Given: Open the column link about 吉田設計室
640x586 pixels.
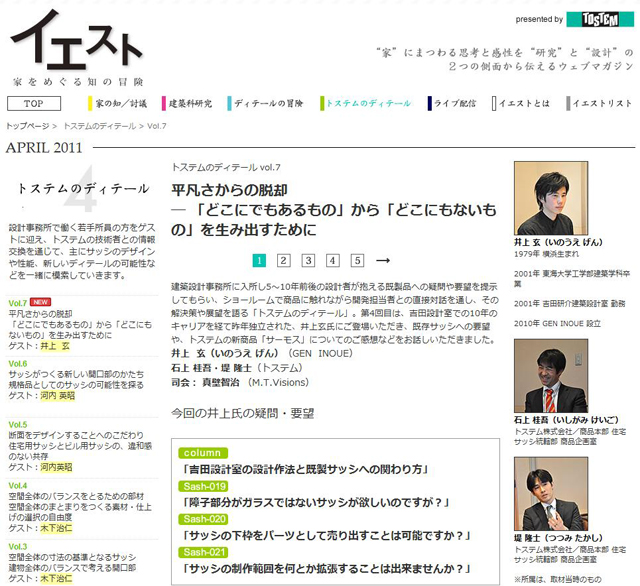Looking at the screenshot, I should [302, 468].
